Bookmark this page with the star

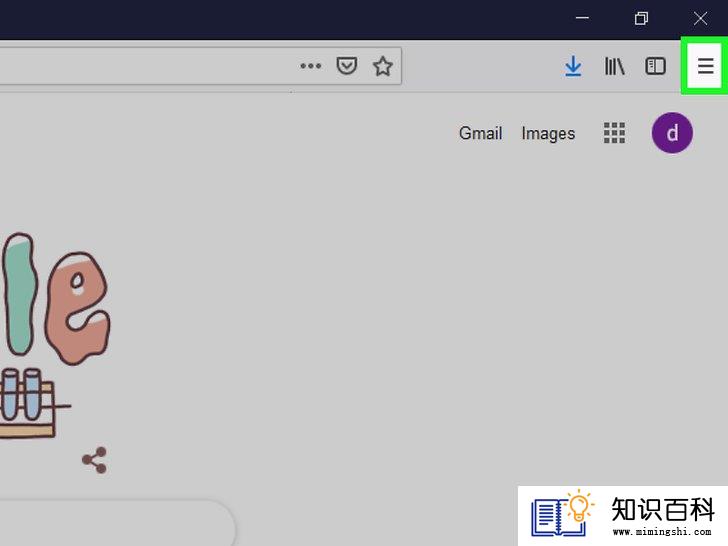(383, 66)
